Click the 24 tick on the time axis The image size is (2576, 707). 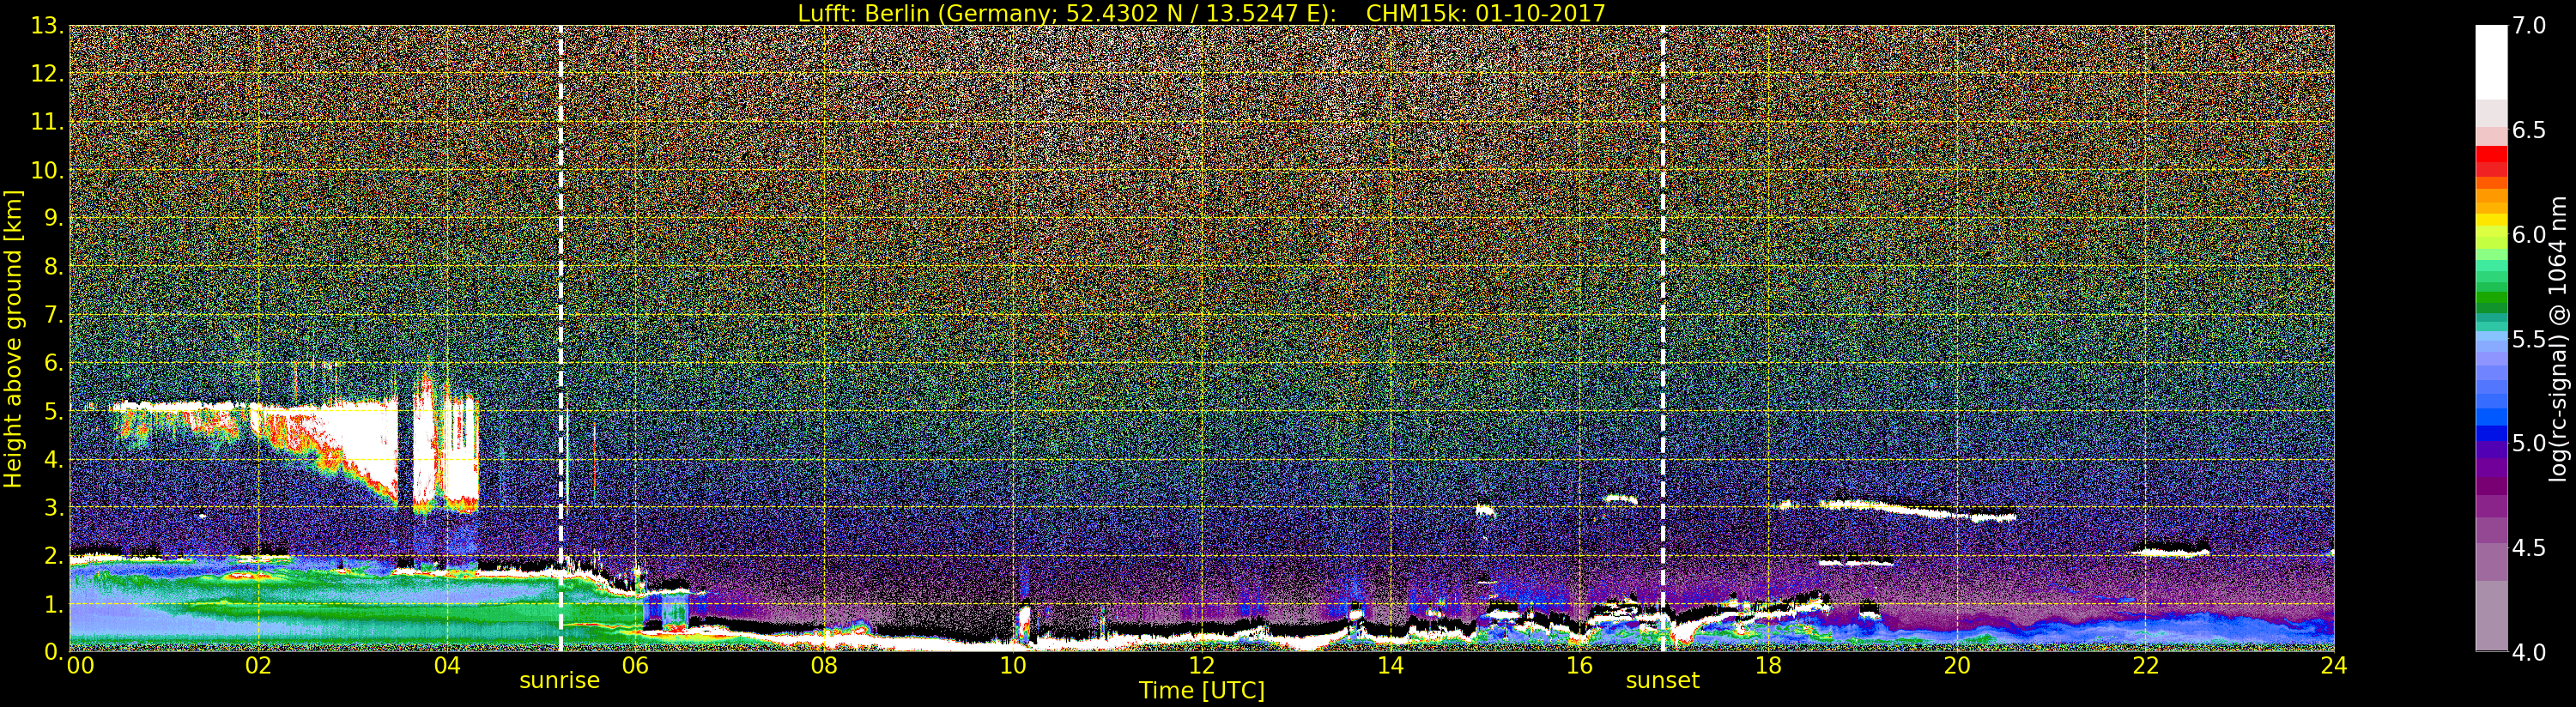click(x=2334, y=666)
